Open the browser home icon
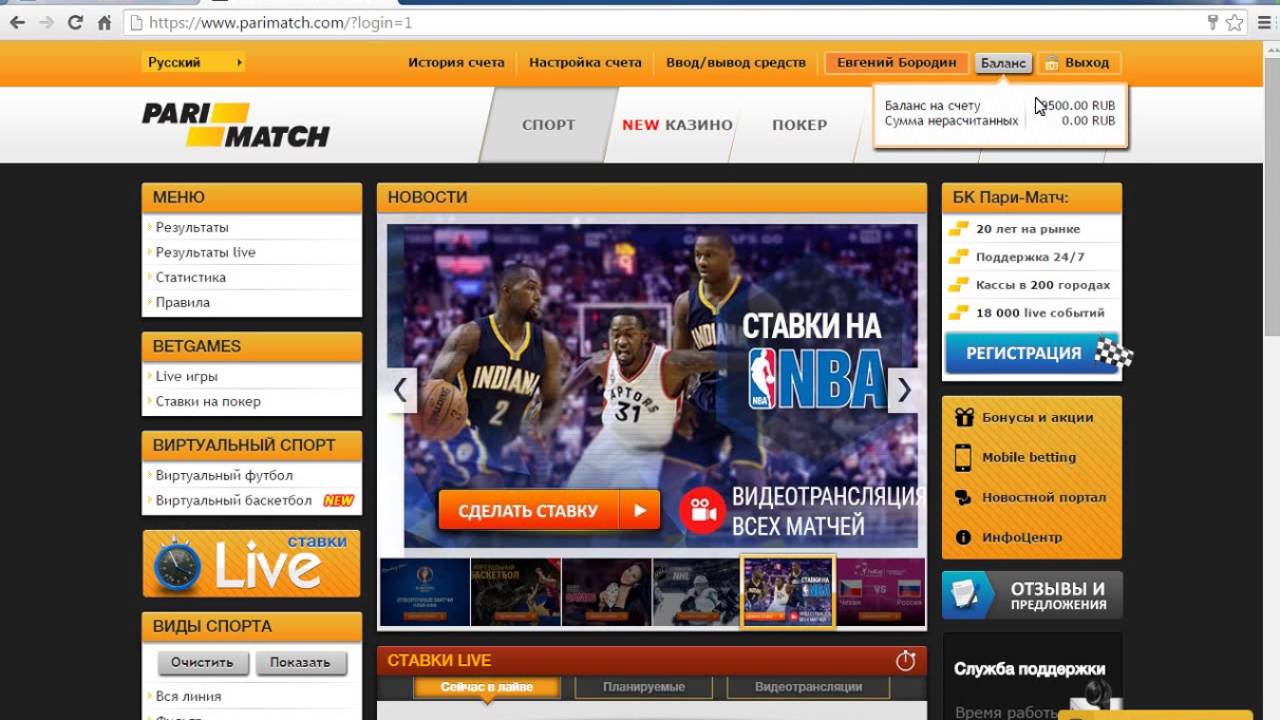Image resolution: width=1280 pixels, height=720 pixels. coord(104,22)
